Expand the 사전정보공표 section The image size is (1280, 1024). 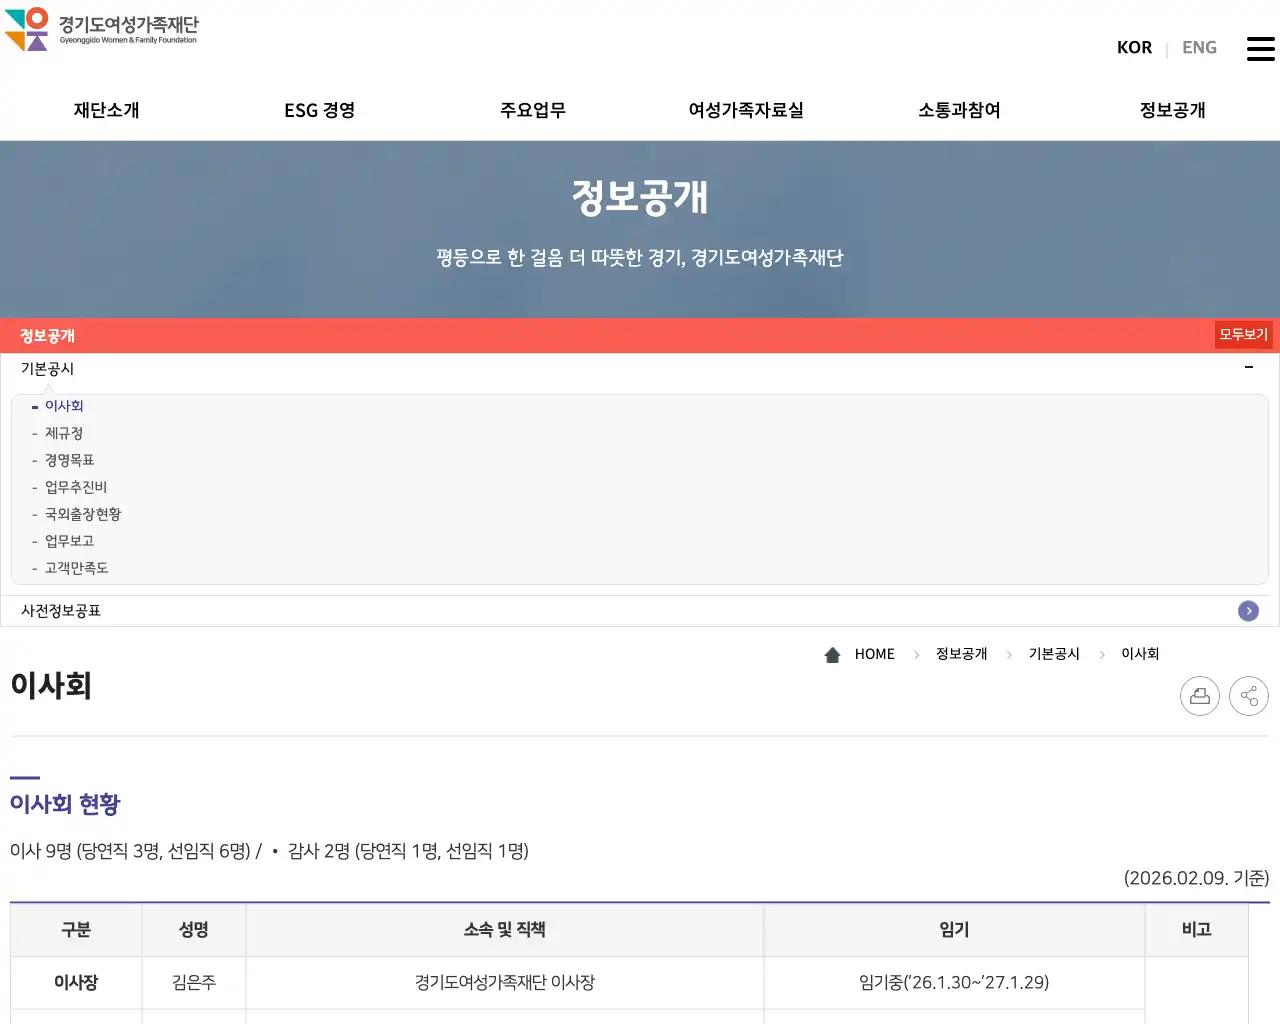click(x=640, y=611)
